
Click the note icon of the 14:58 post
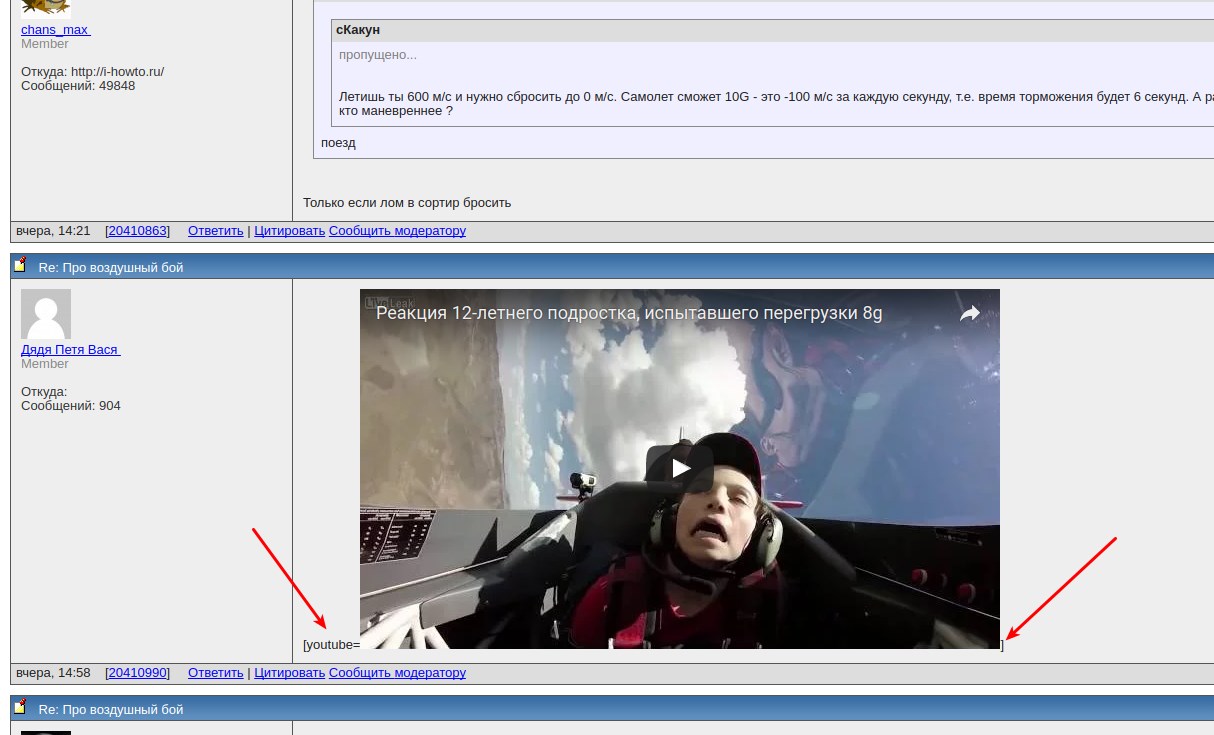pyautogui.click(x=20, y=266)
